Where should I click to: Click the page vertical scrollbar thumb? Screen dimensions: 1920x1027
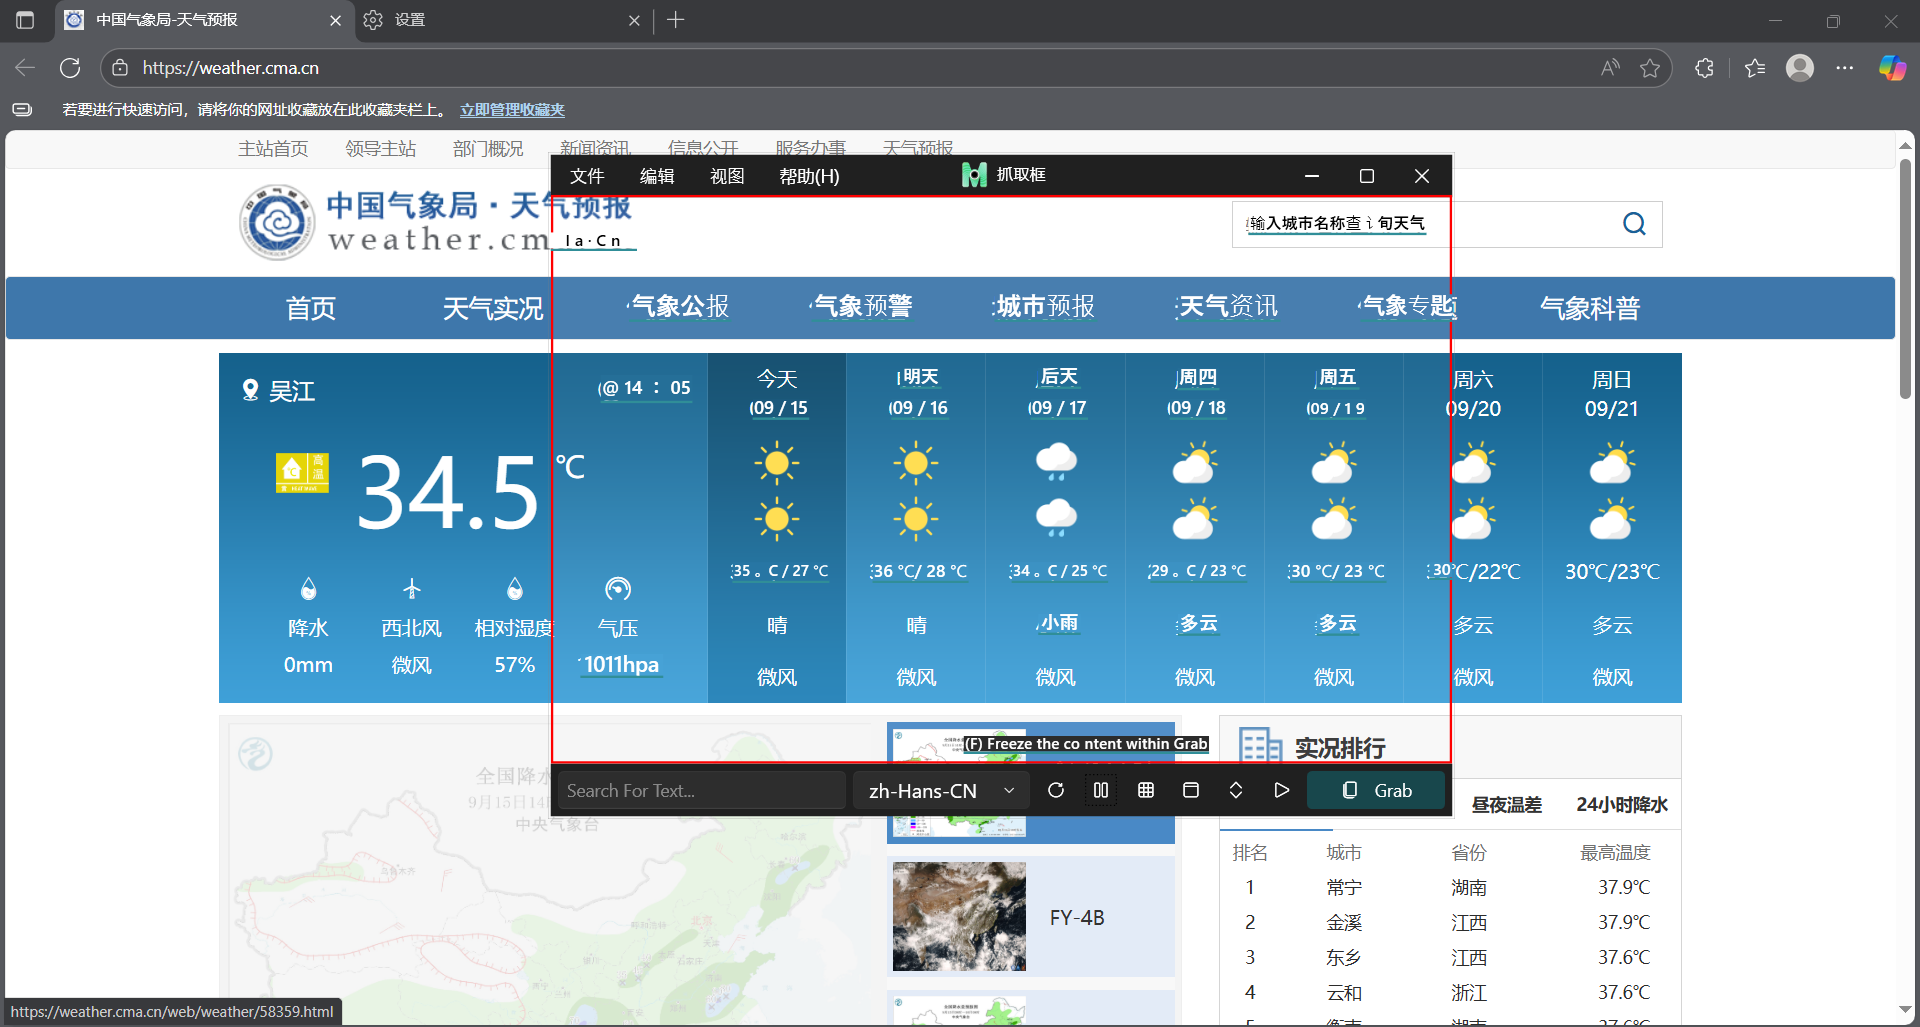click(x=1905, y=280)
